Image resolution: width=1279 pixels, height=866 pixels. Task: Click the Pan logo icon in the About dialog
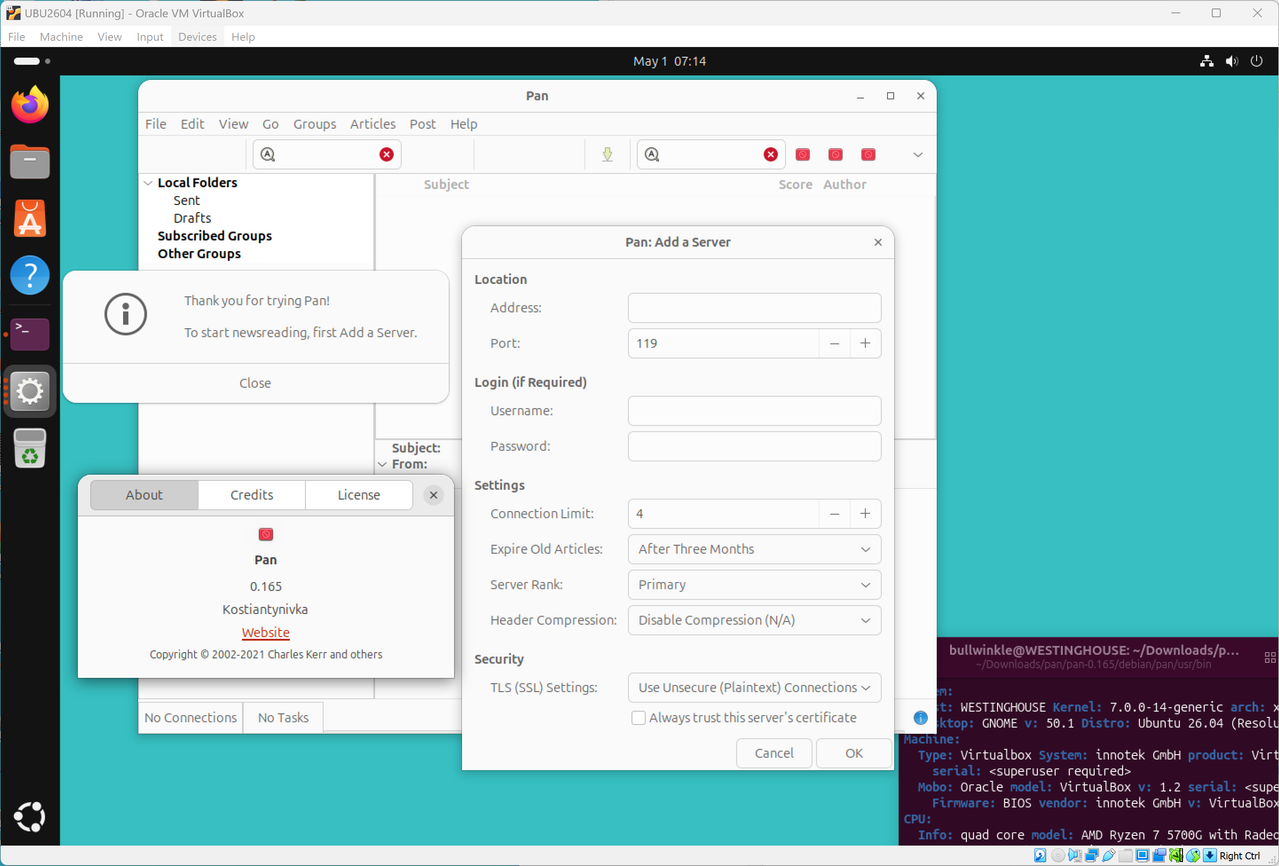point(266,535)
